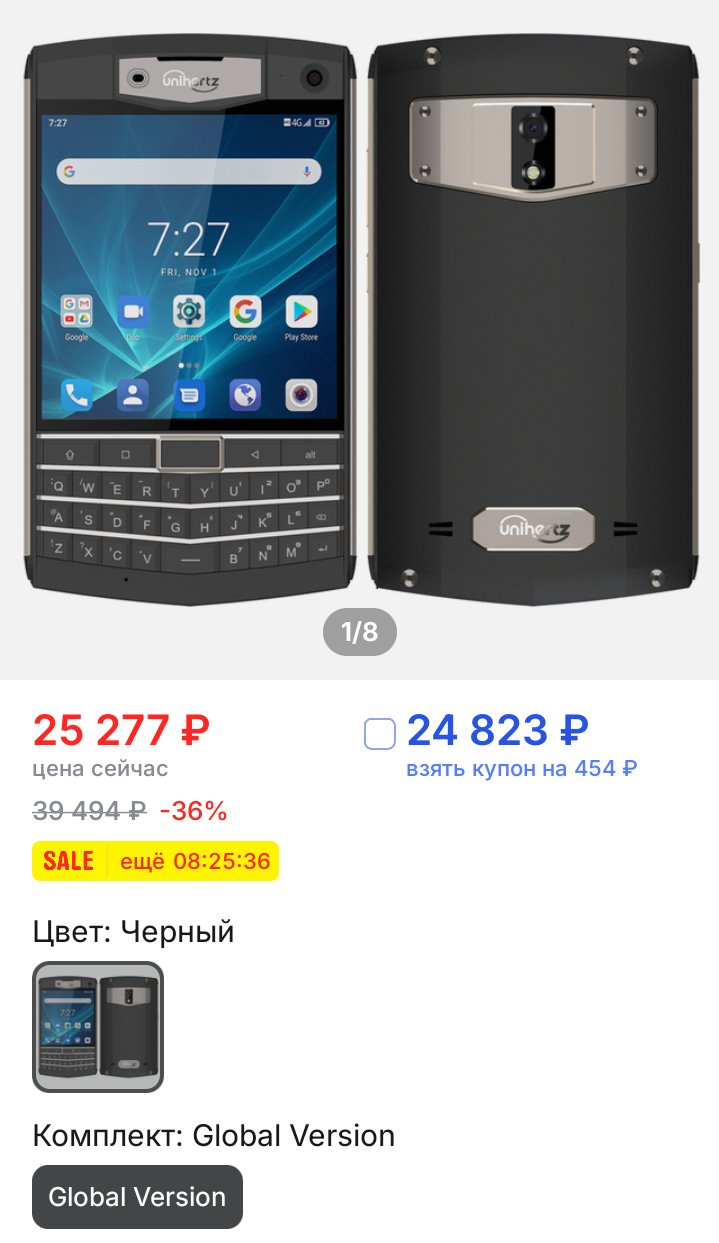Image resolution: width=719 pixels, height=1243 pixels.
Task: Open the 'взять купон на 454 ₽' link
Action: [522, 769]
